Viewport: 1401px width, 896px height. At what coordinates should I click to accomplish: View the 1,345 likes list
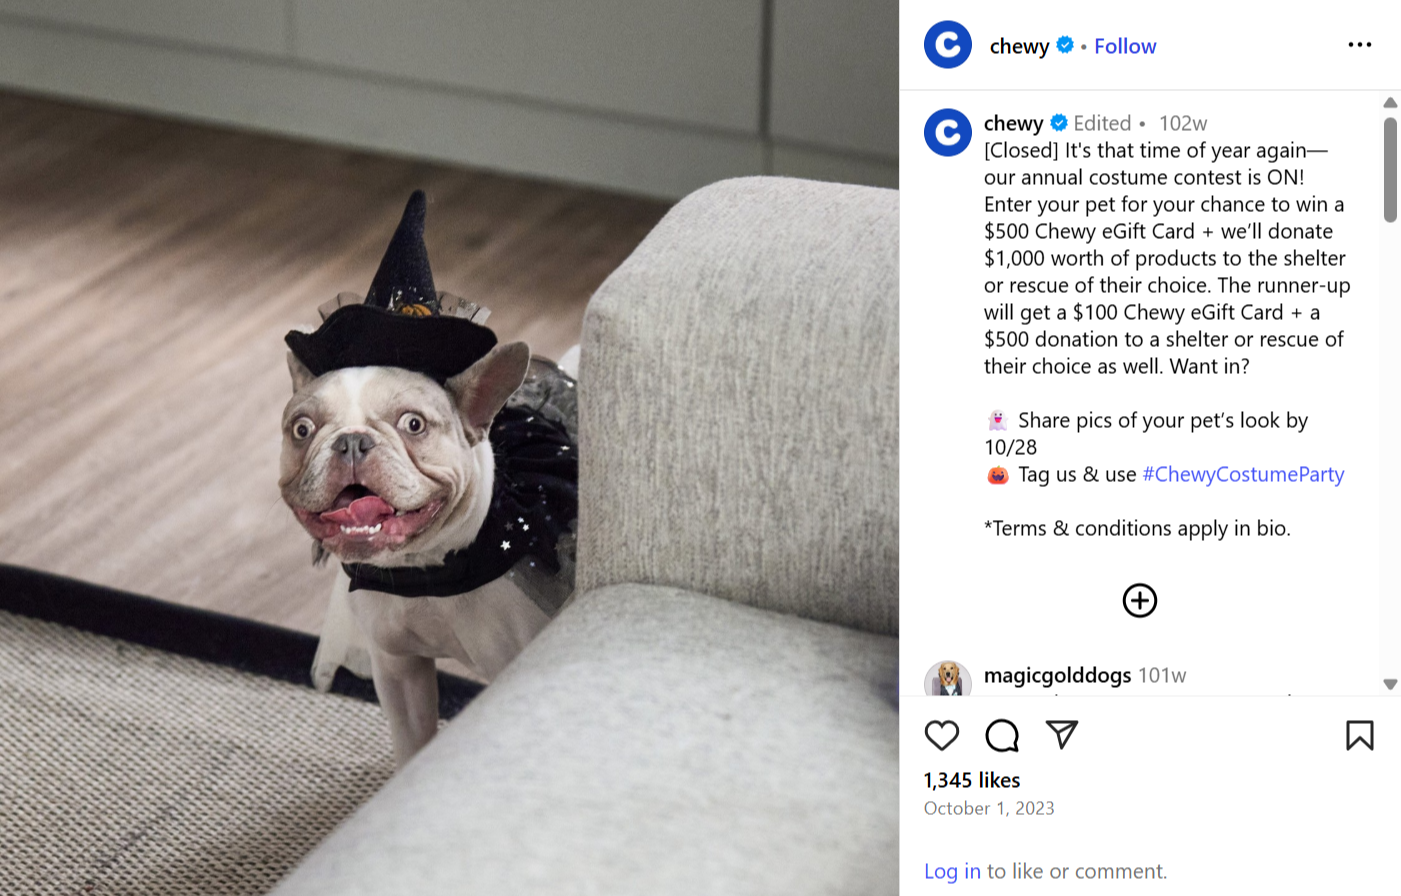[x=972, y=780]
